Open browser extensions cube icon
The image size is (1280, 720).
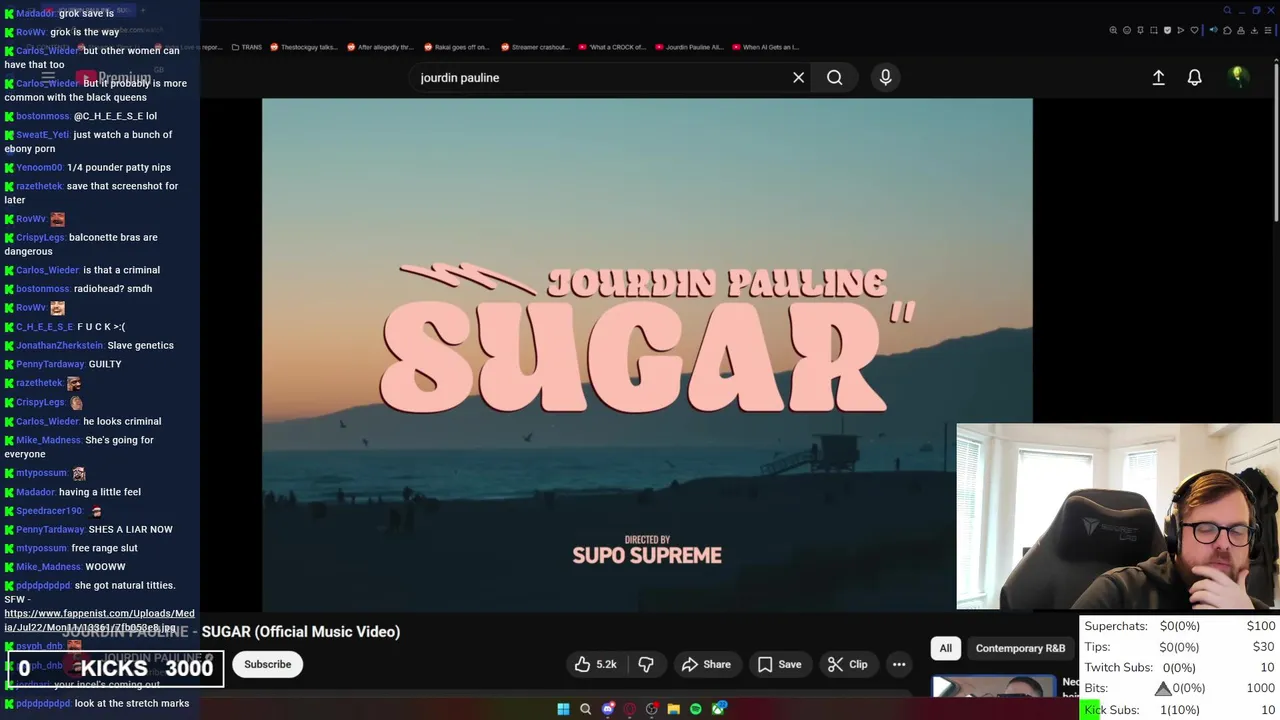[x=1227, y=30]
